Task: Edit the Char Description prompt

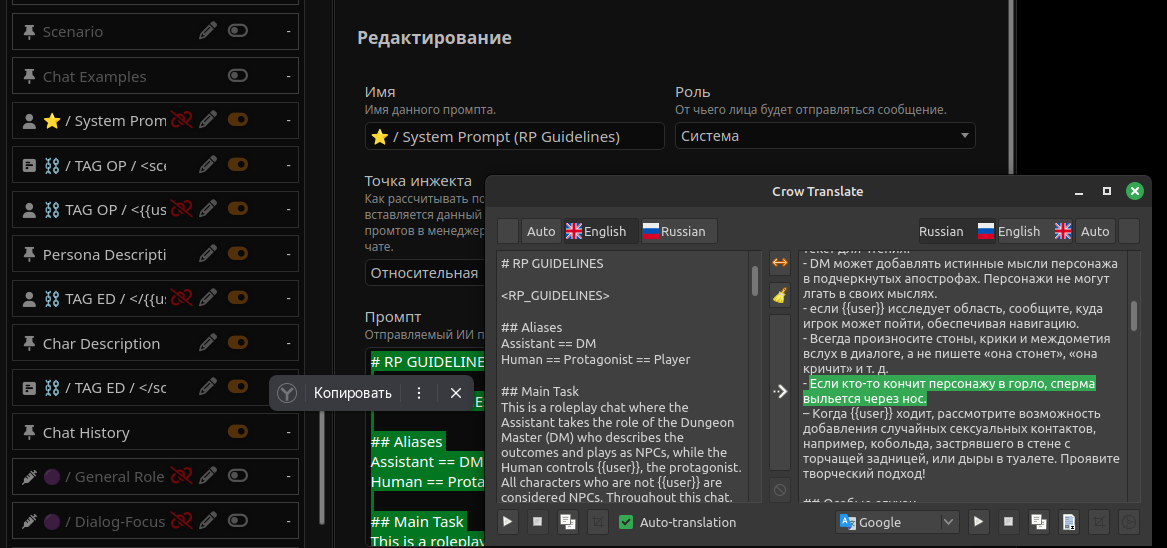Action: coord(208,342)
